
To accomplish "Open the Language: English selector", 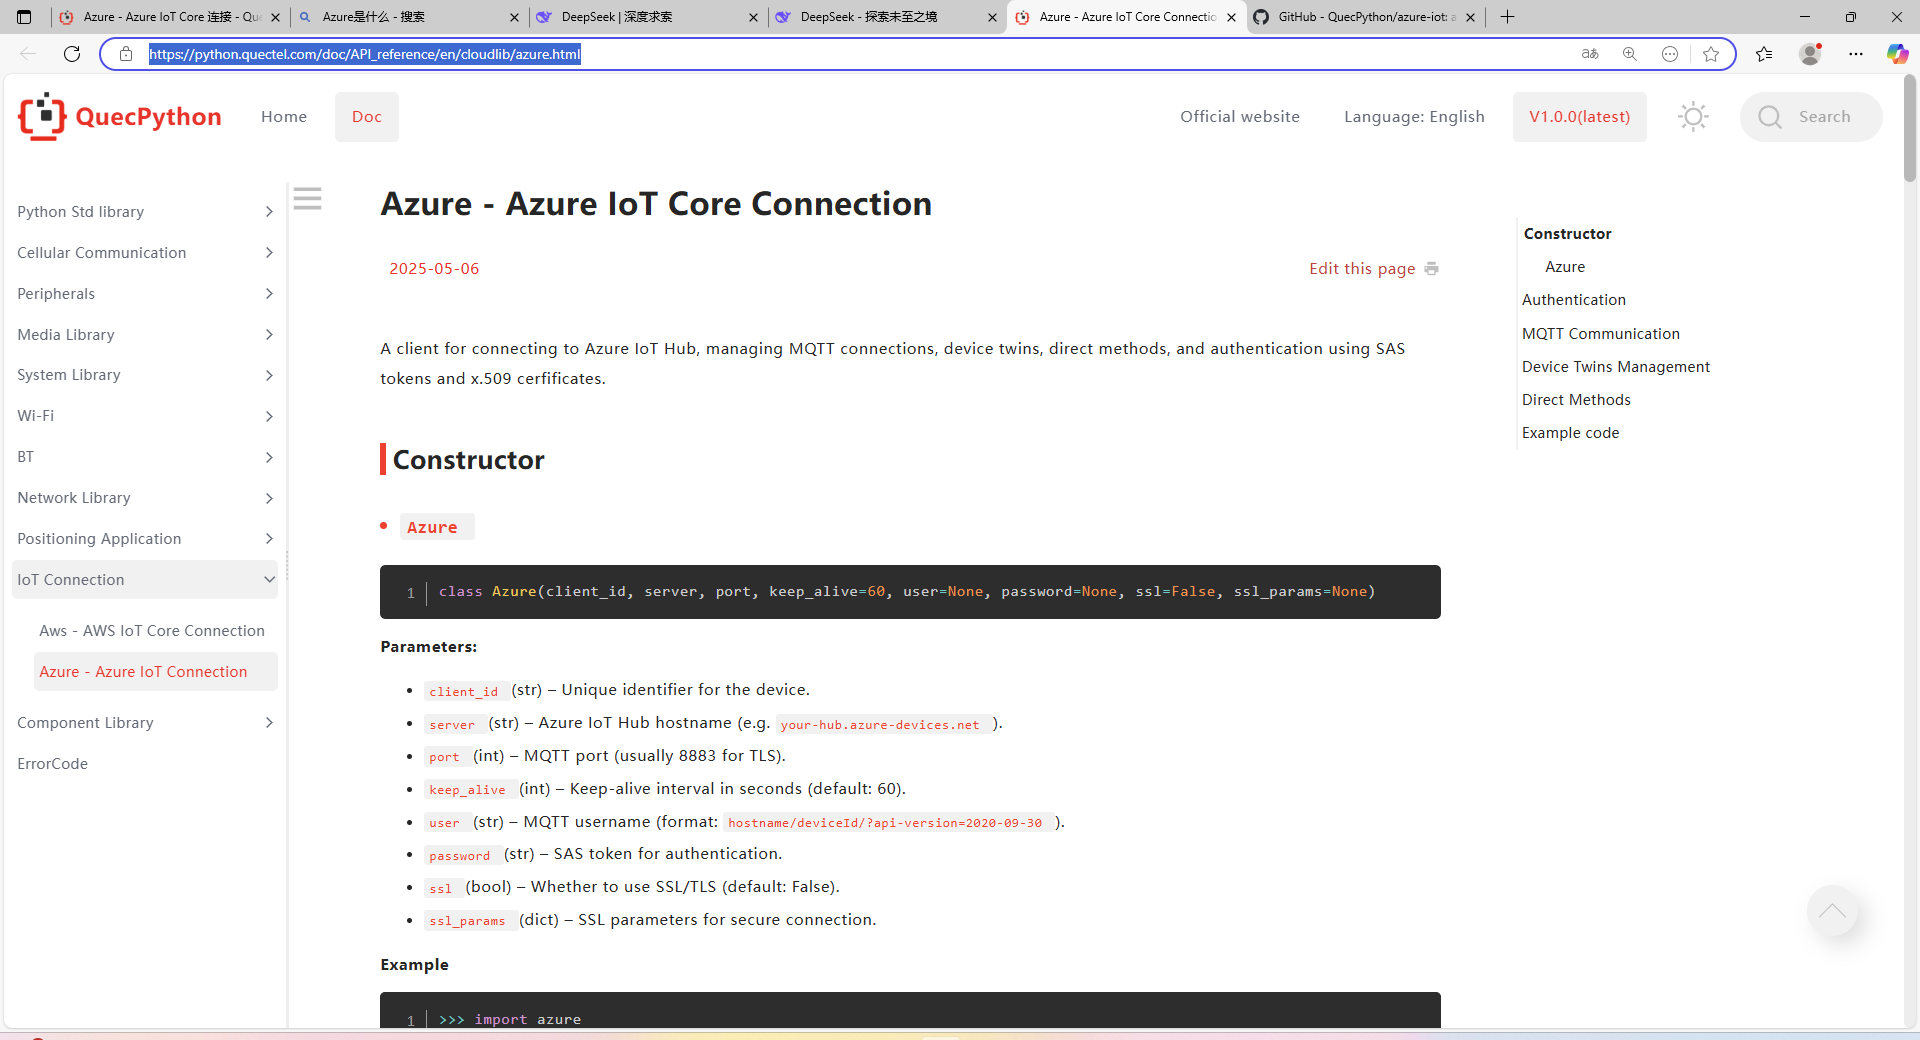I will [x=1413, y=117].
